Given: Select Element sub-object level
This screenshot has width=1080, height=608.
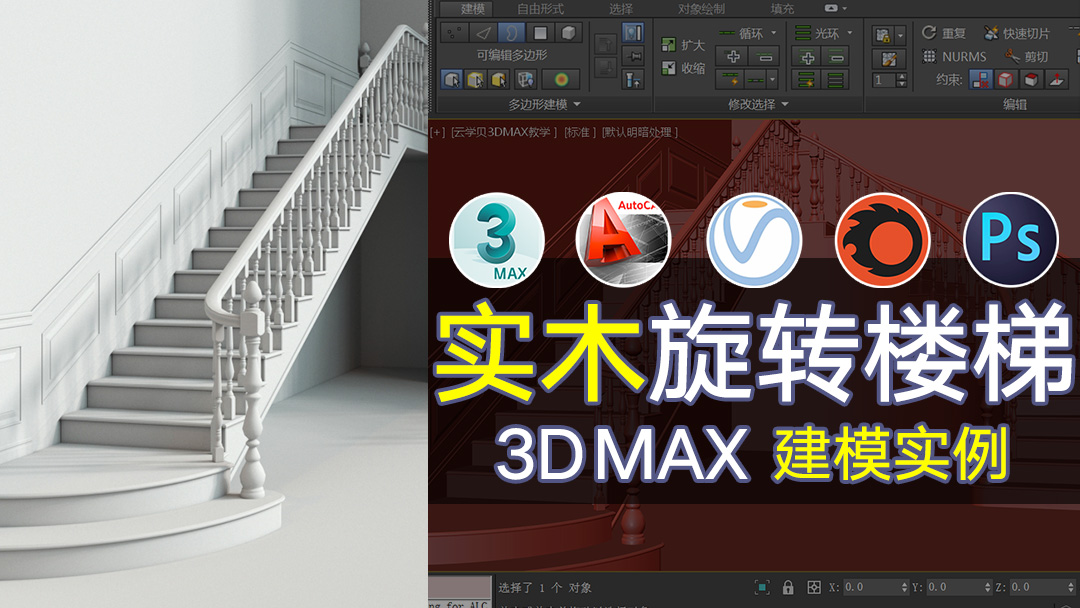Looking at the screenshot, I should 568,32.
